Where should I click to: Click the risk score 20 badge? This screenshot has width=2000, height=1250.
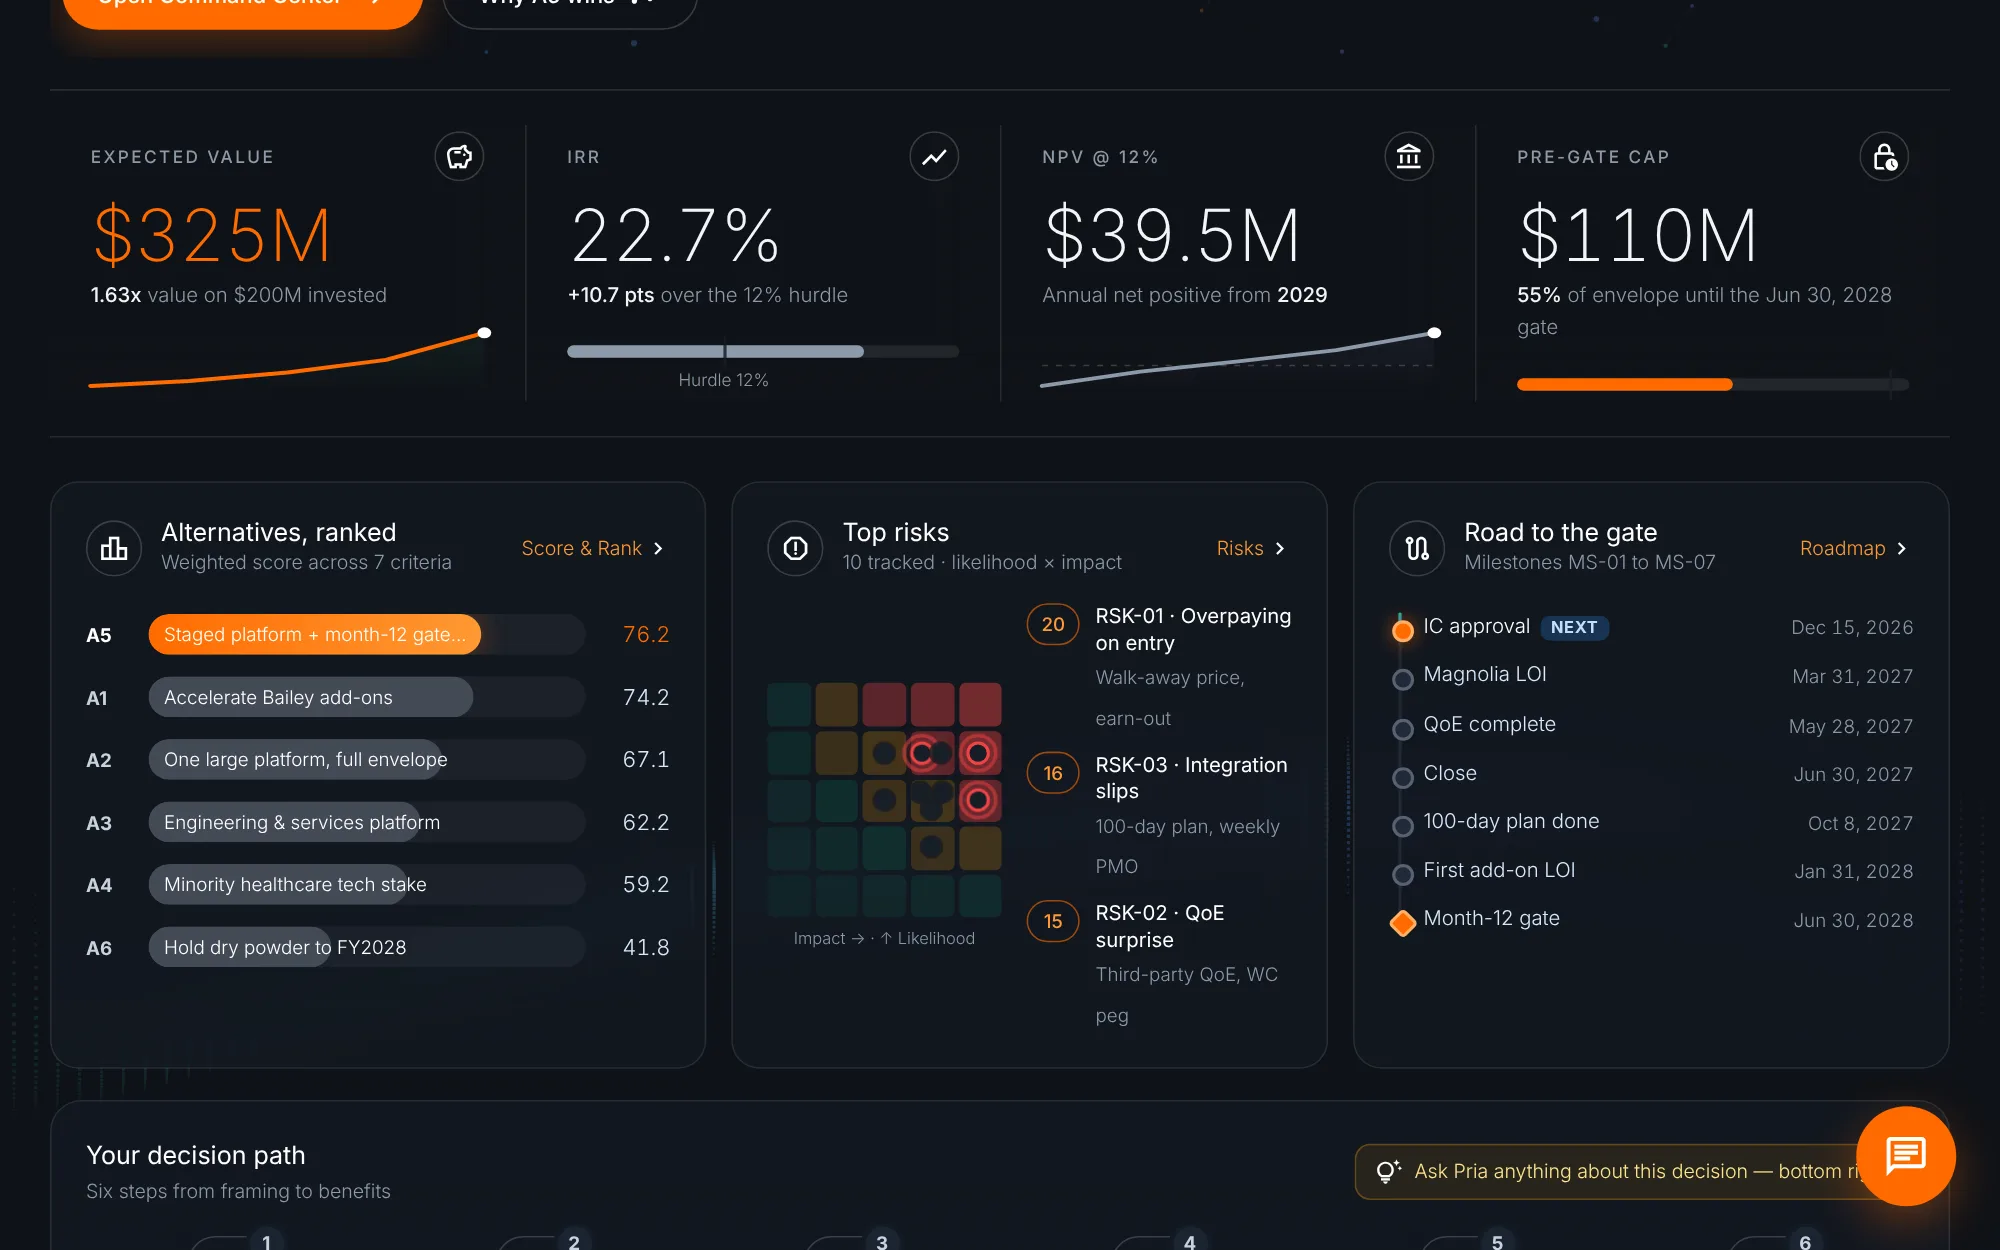click(x=1053, y=625)
